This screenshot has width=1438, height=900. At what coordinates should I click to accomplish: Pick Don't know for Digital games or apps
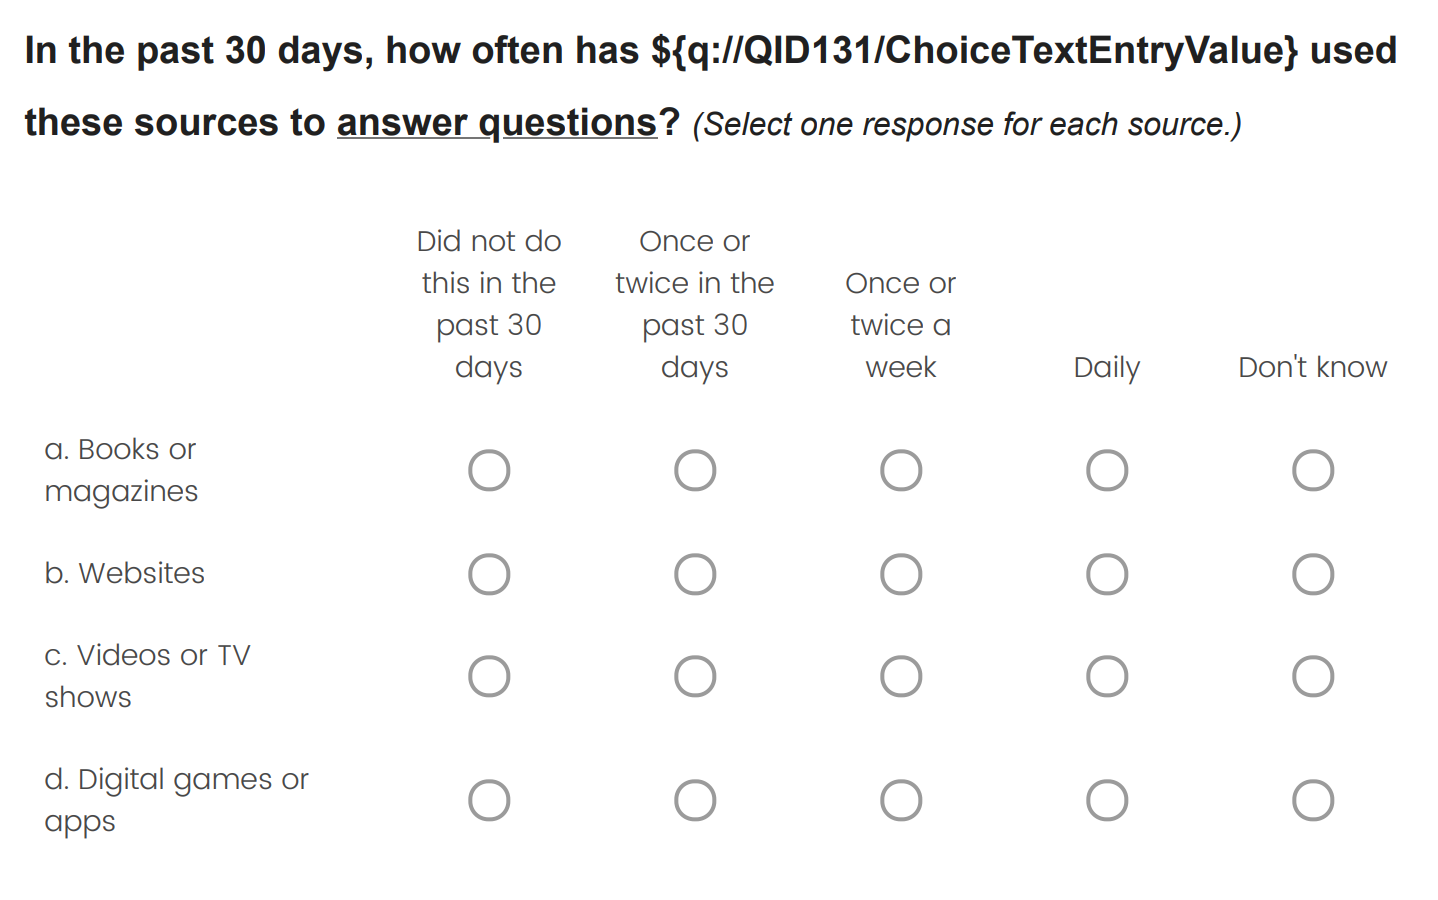[1313, 800]
